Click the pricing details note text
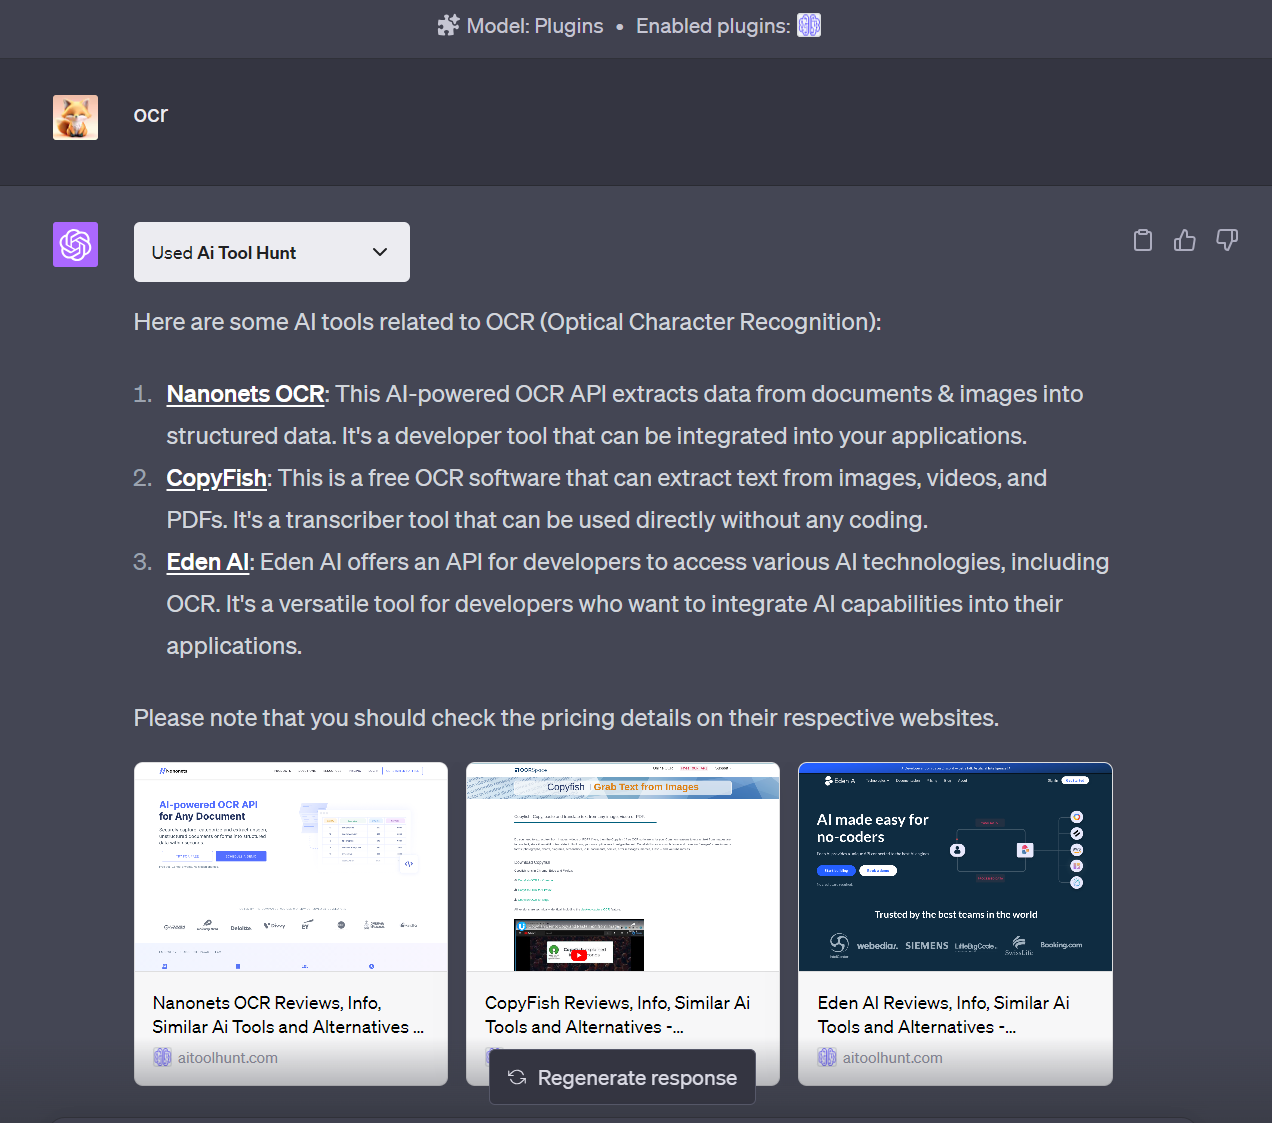1272x1123 pixels. pos(566,718)
